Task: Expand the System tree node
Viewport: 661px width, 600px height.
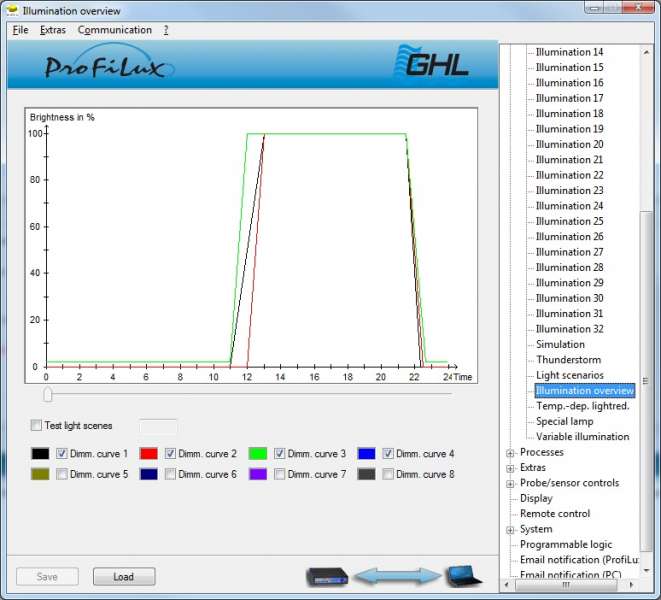Action: (511, 529)
